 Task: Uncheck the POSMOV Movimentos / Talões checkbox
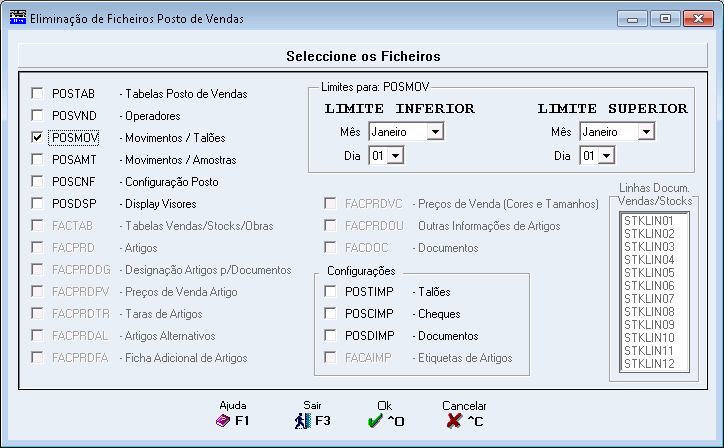click(x=38, y=137)
